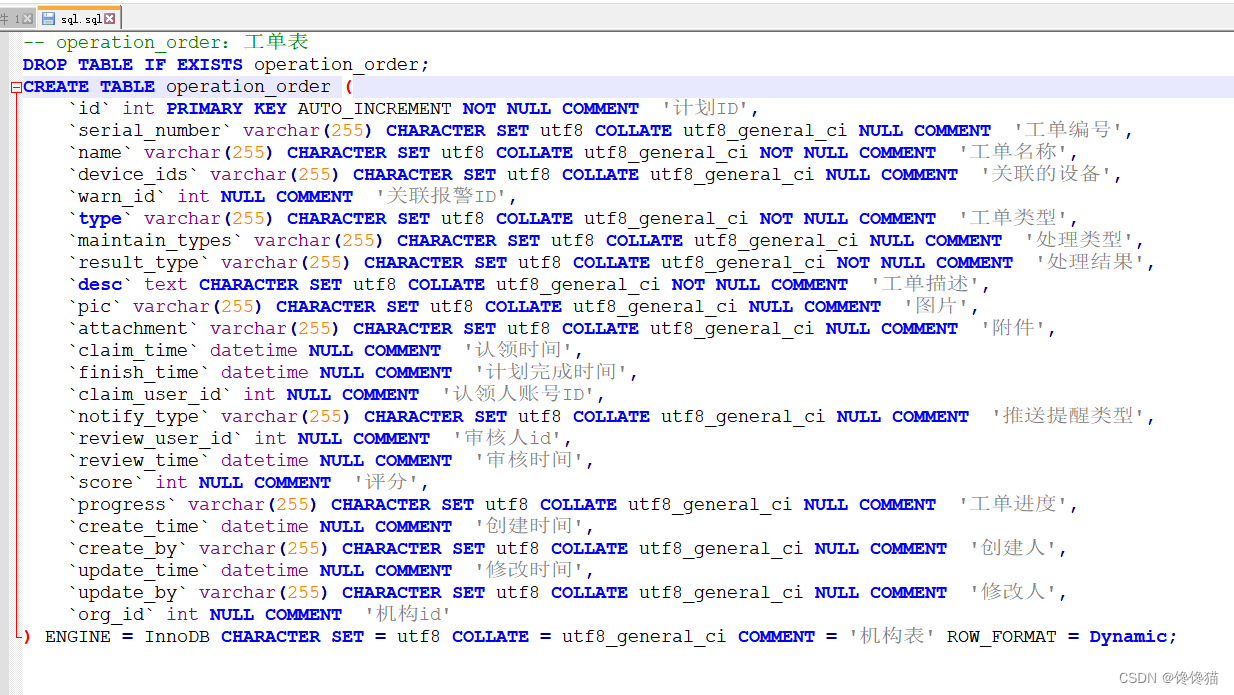This screenshot has height=695, width=1234.
Task: Collapse the CREATE TABLE fold marker
Action: click(x=16, y=87)
